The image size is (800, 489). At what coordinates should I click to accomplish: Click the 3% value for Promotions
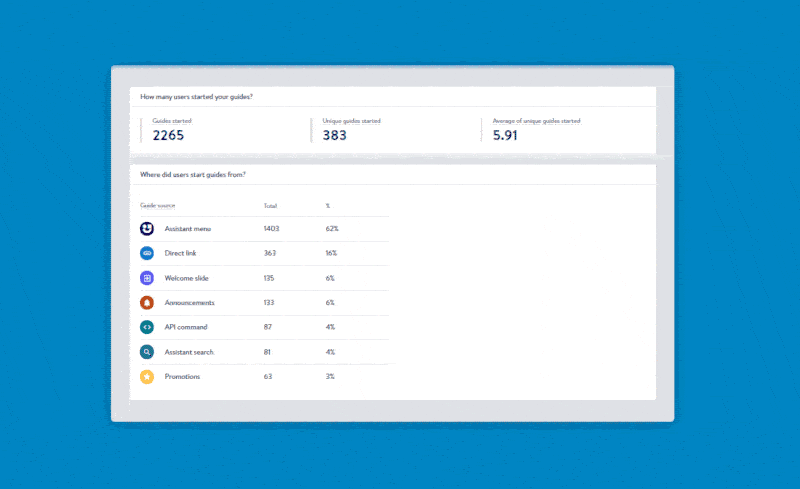[330, 377]
